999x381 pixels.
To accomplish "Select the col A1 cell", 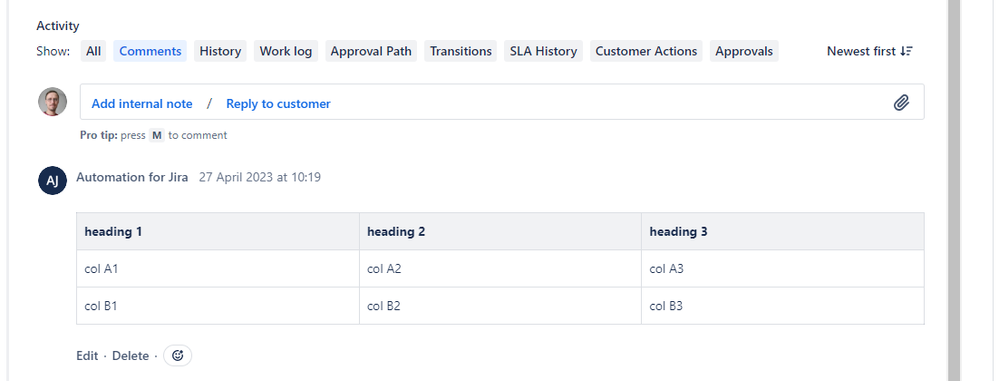I will pyautogui.click(x=218, y=269).
